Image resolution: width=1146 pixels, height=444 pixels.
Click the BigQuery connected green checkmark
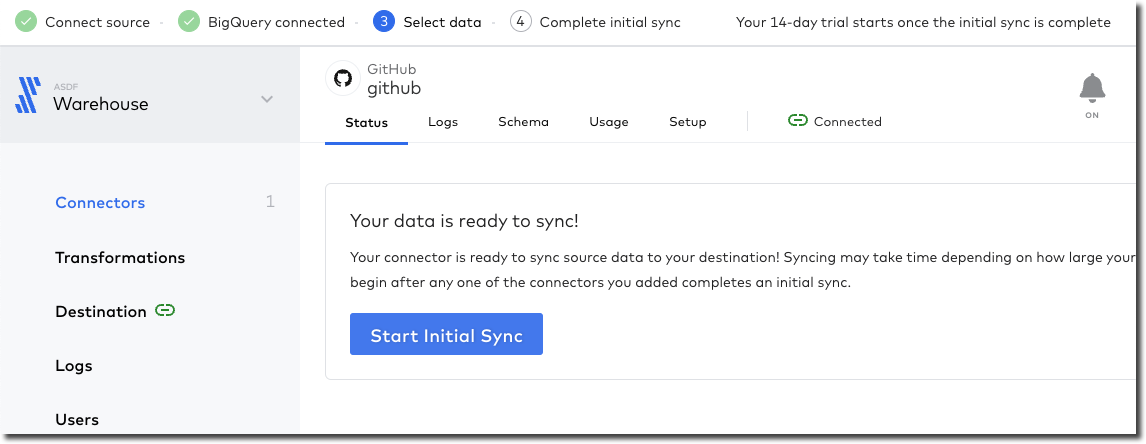188,22
